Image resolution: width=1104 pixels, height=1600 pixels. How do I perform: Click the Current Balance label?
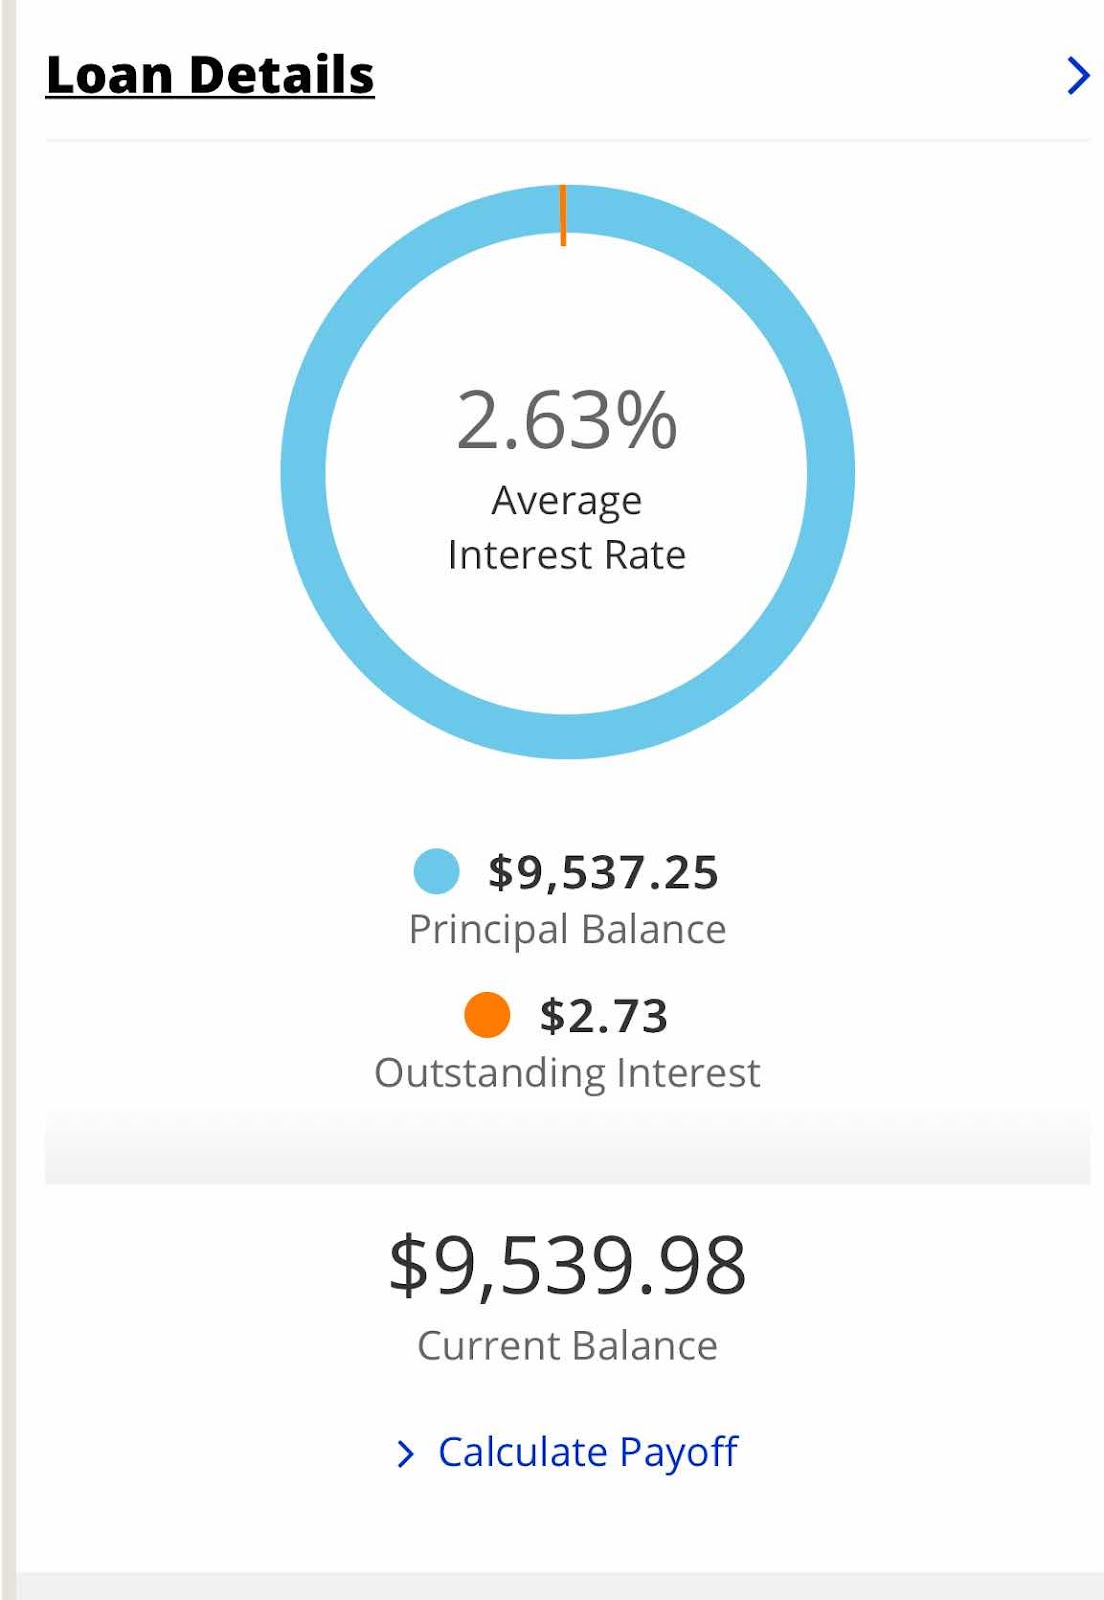(567, 1346)
